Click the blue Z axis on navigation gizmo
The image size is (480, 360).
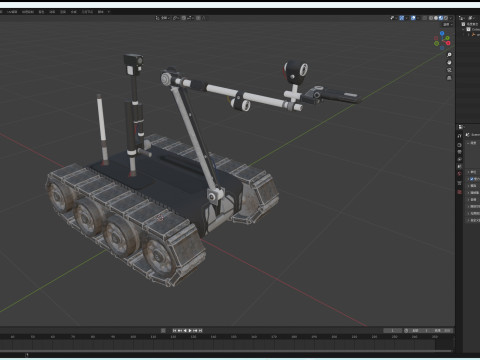[x=442, y=33]
